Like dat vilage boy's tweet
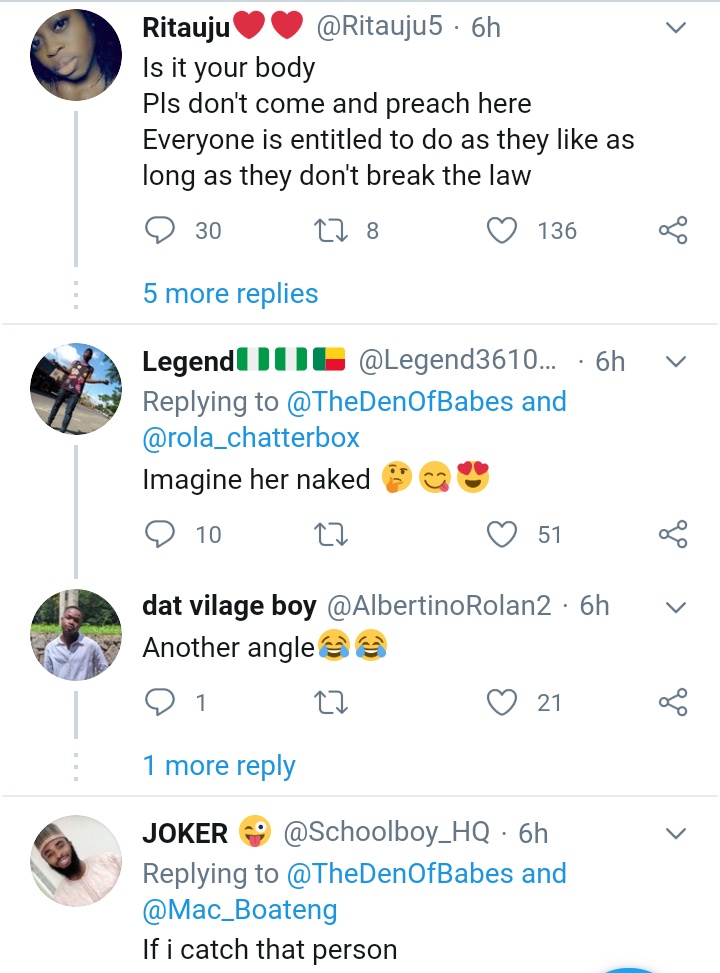The image size is (720, 973). click(501, 703)
